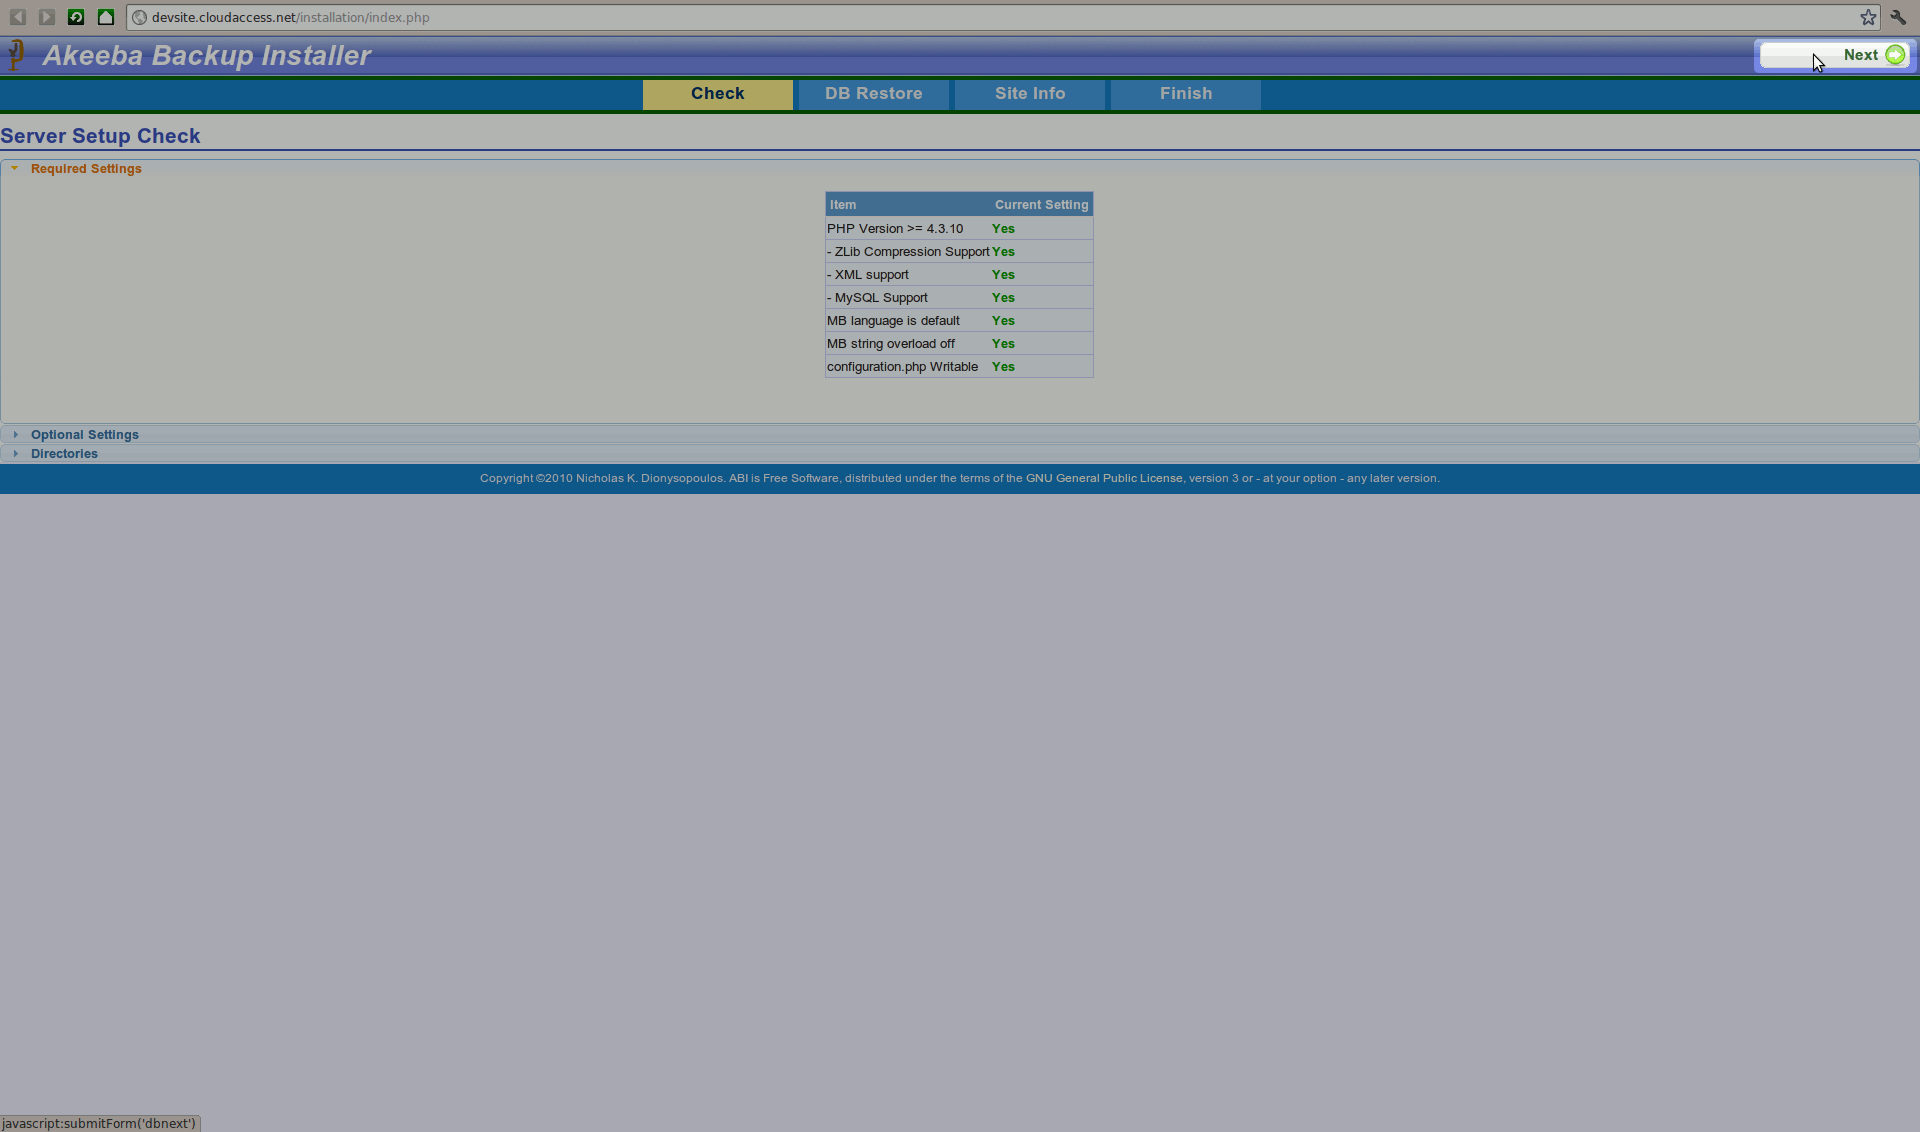Click the 'Akeeba Backup Installer' title text
The width and height of the screenshot is (1920, 1132).
pos(206,56)
